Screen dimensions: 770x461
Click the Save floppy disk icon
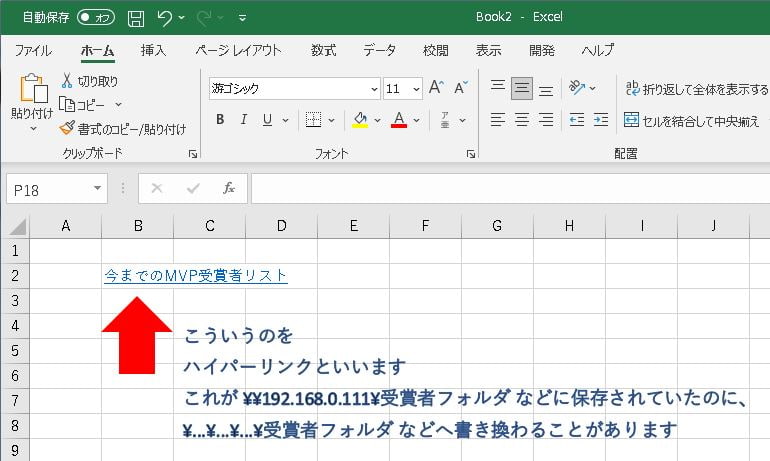136,18
